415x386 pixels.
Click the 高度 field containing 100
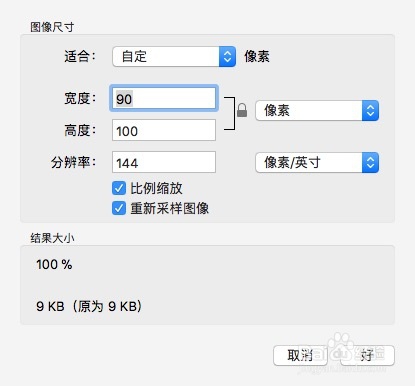pyautogui.click(x=164, y=130)
